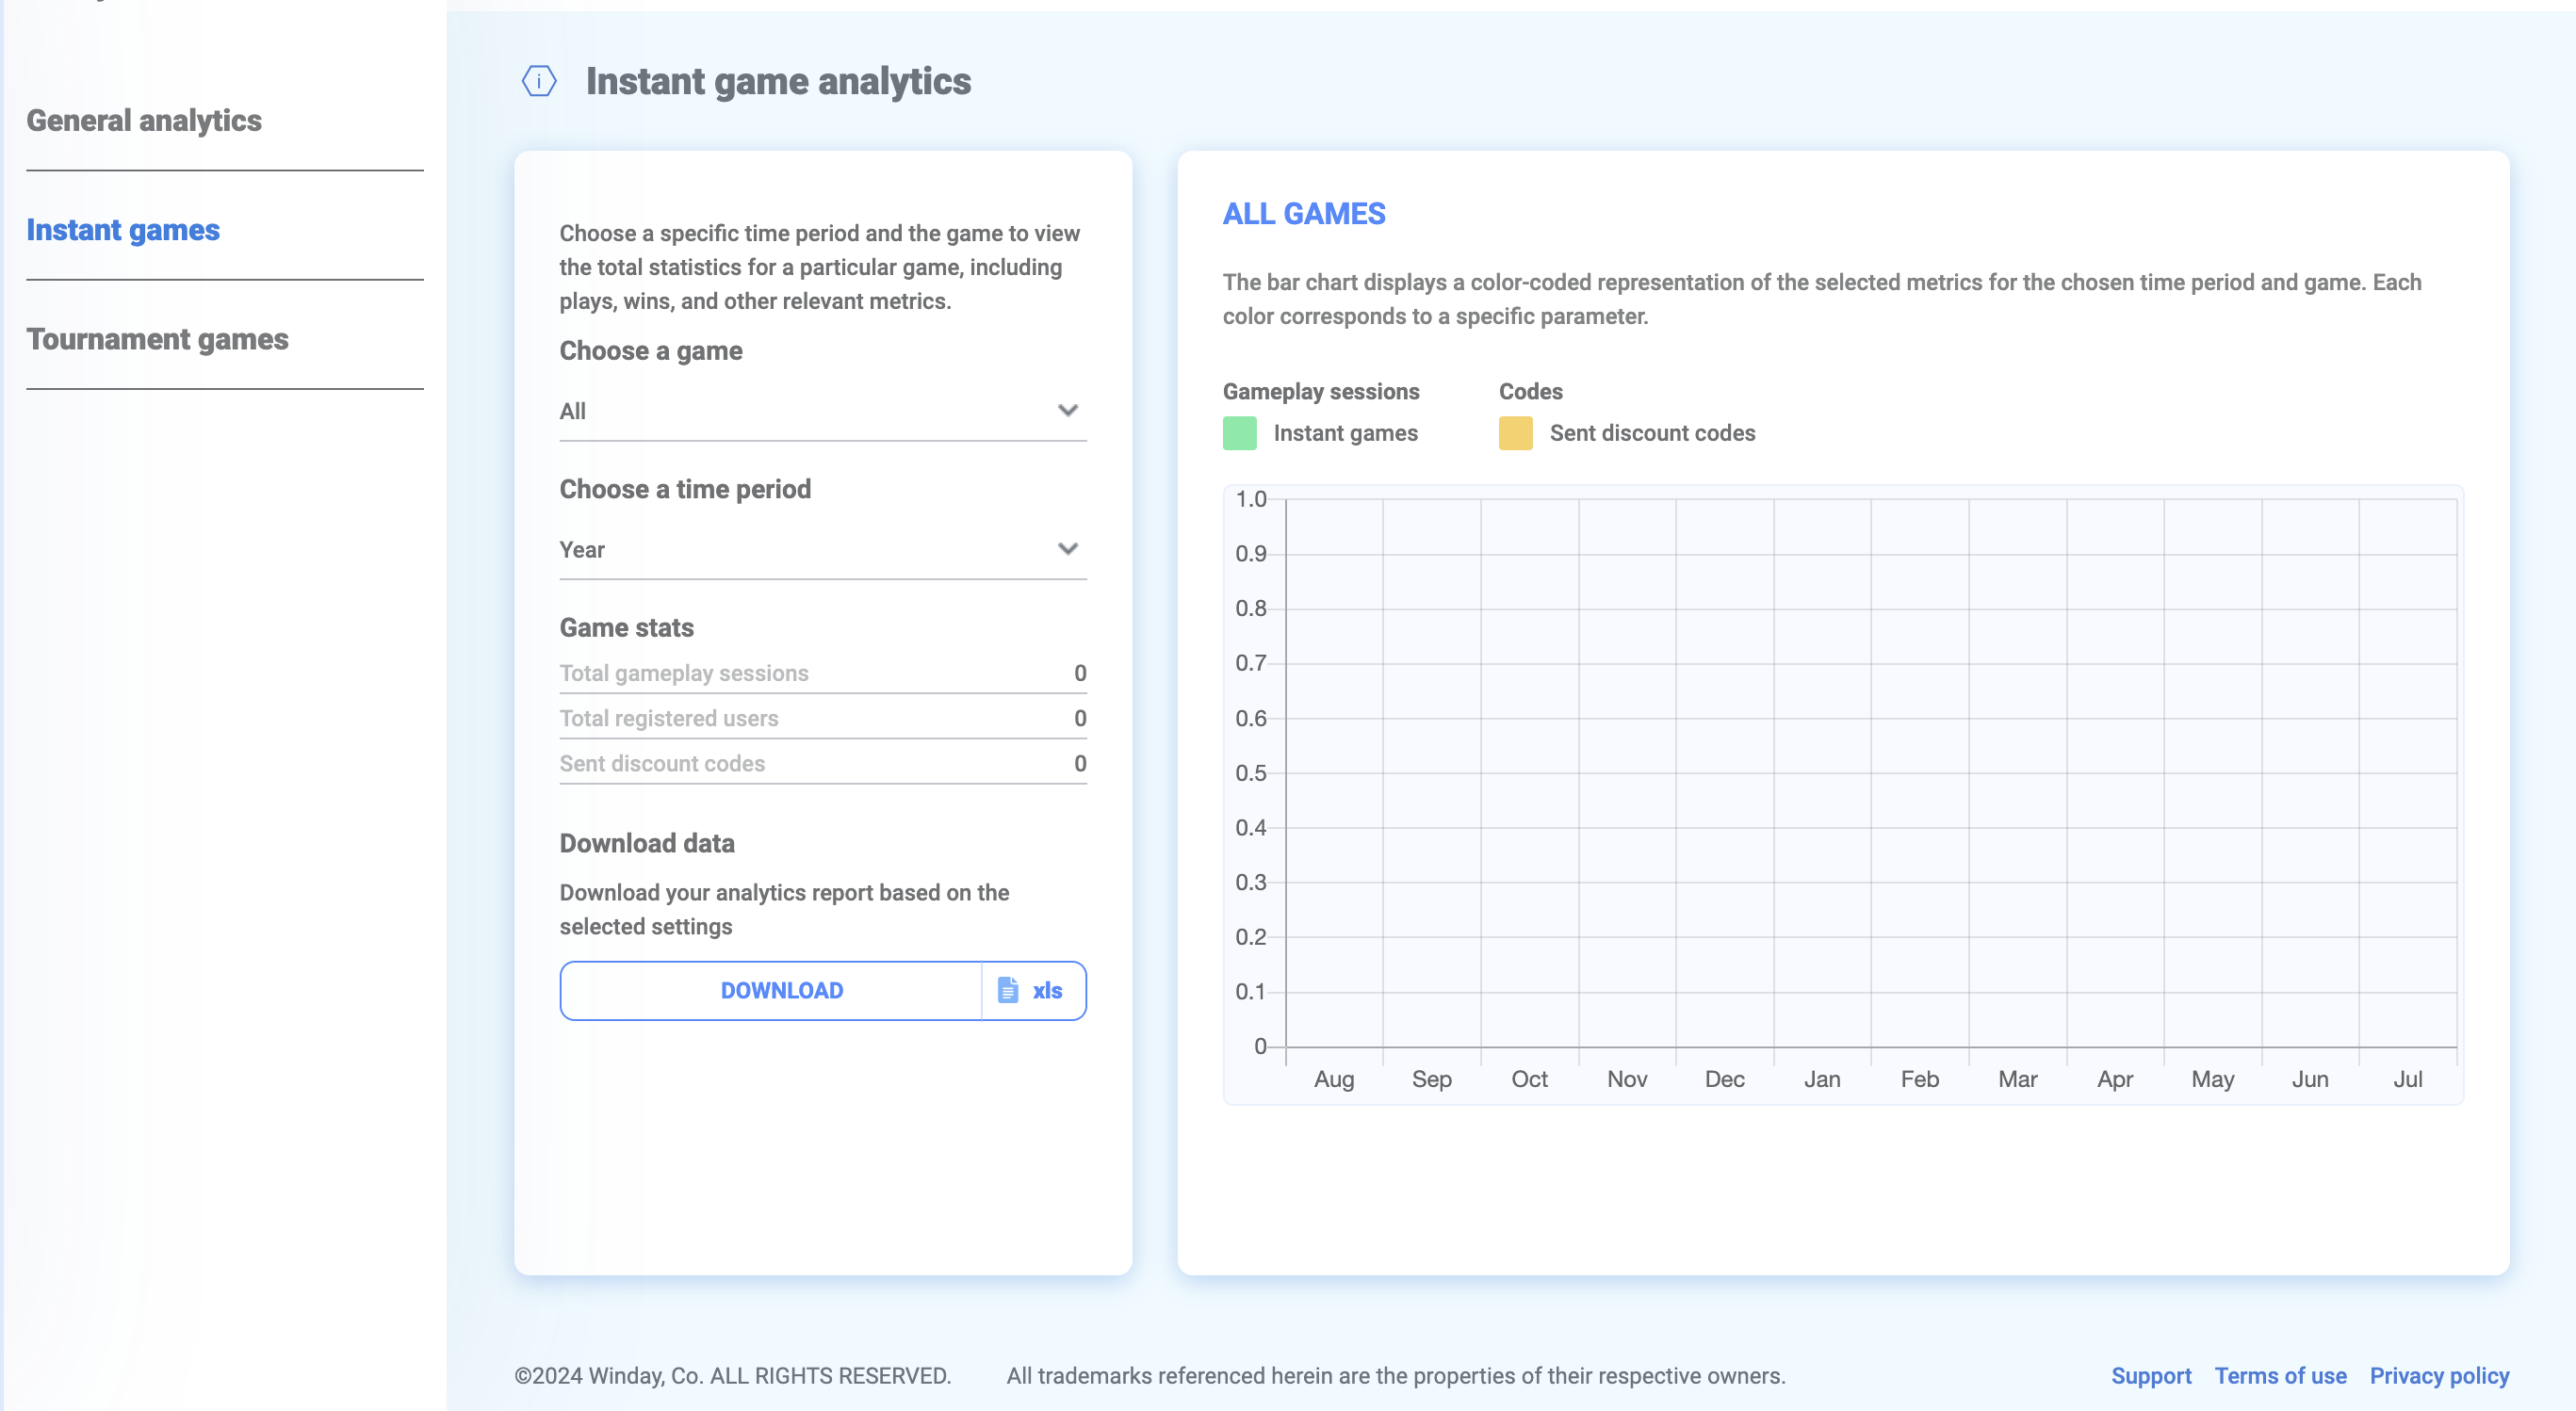Select Instant games in sidebar
The width and height of the screenshot is (2576, 1411).
[123, 230]
